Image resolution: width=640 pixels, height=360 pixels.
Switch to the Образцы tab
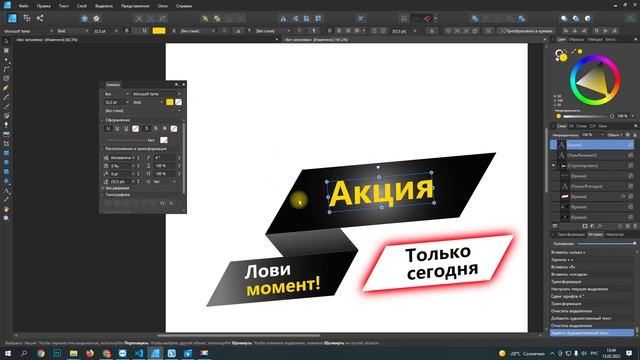(576, 40)
